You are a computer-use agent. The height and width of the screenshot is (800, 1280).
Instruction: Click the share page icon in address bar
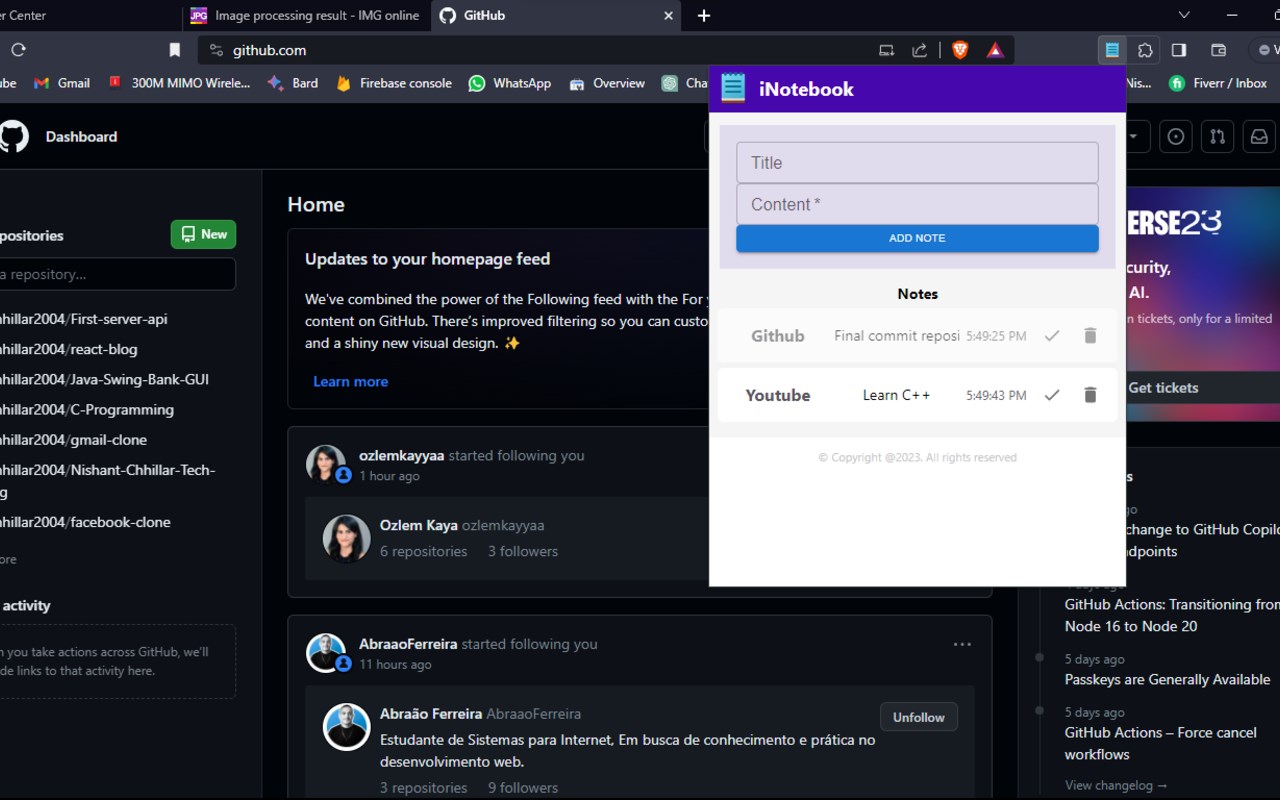919,50
